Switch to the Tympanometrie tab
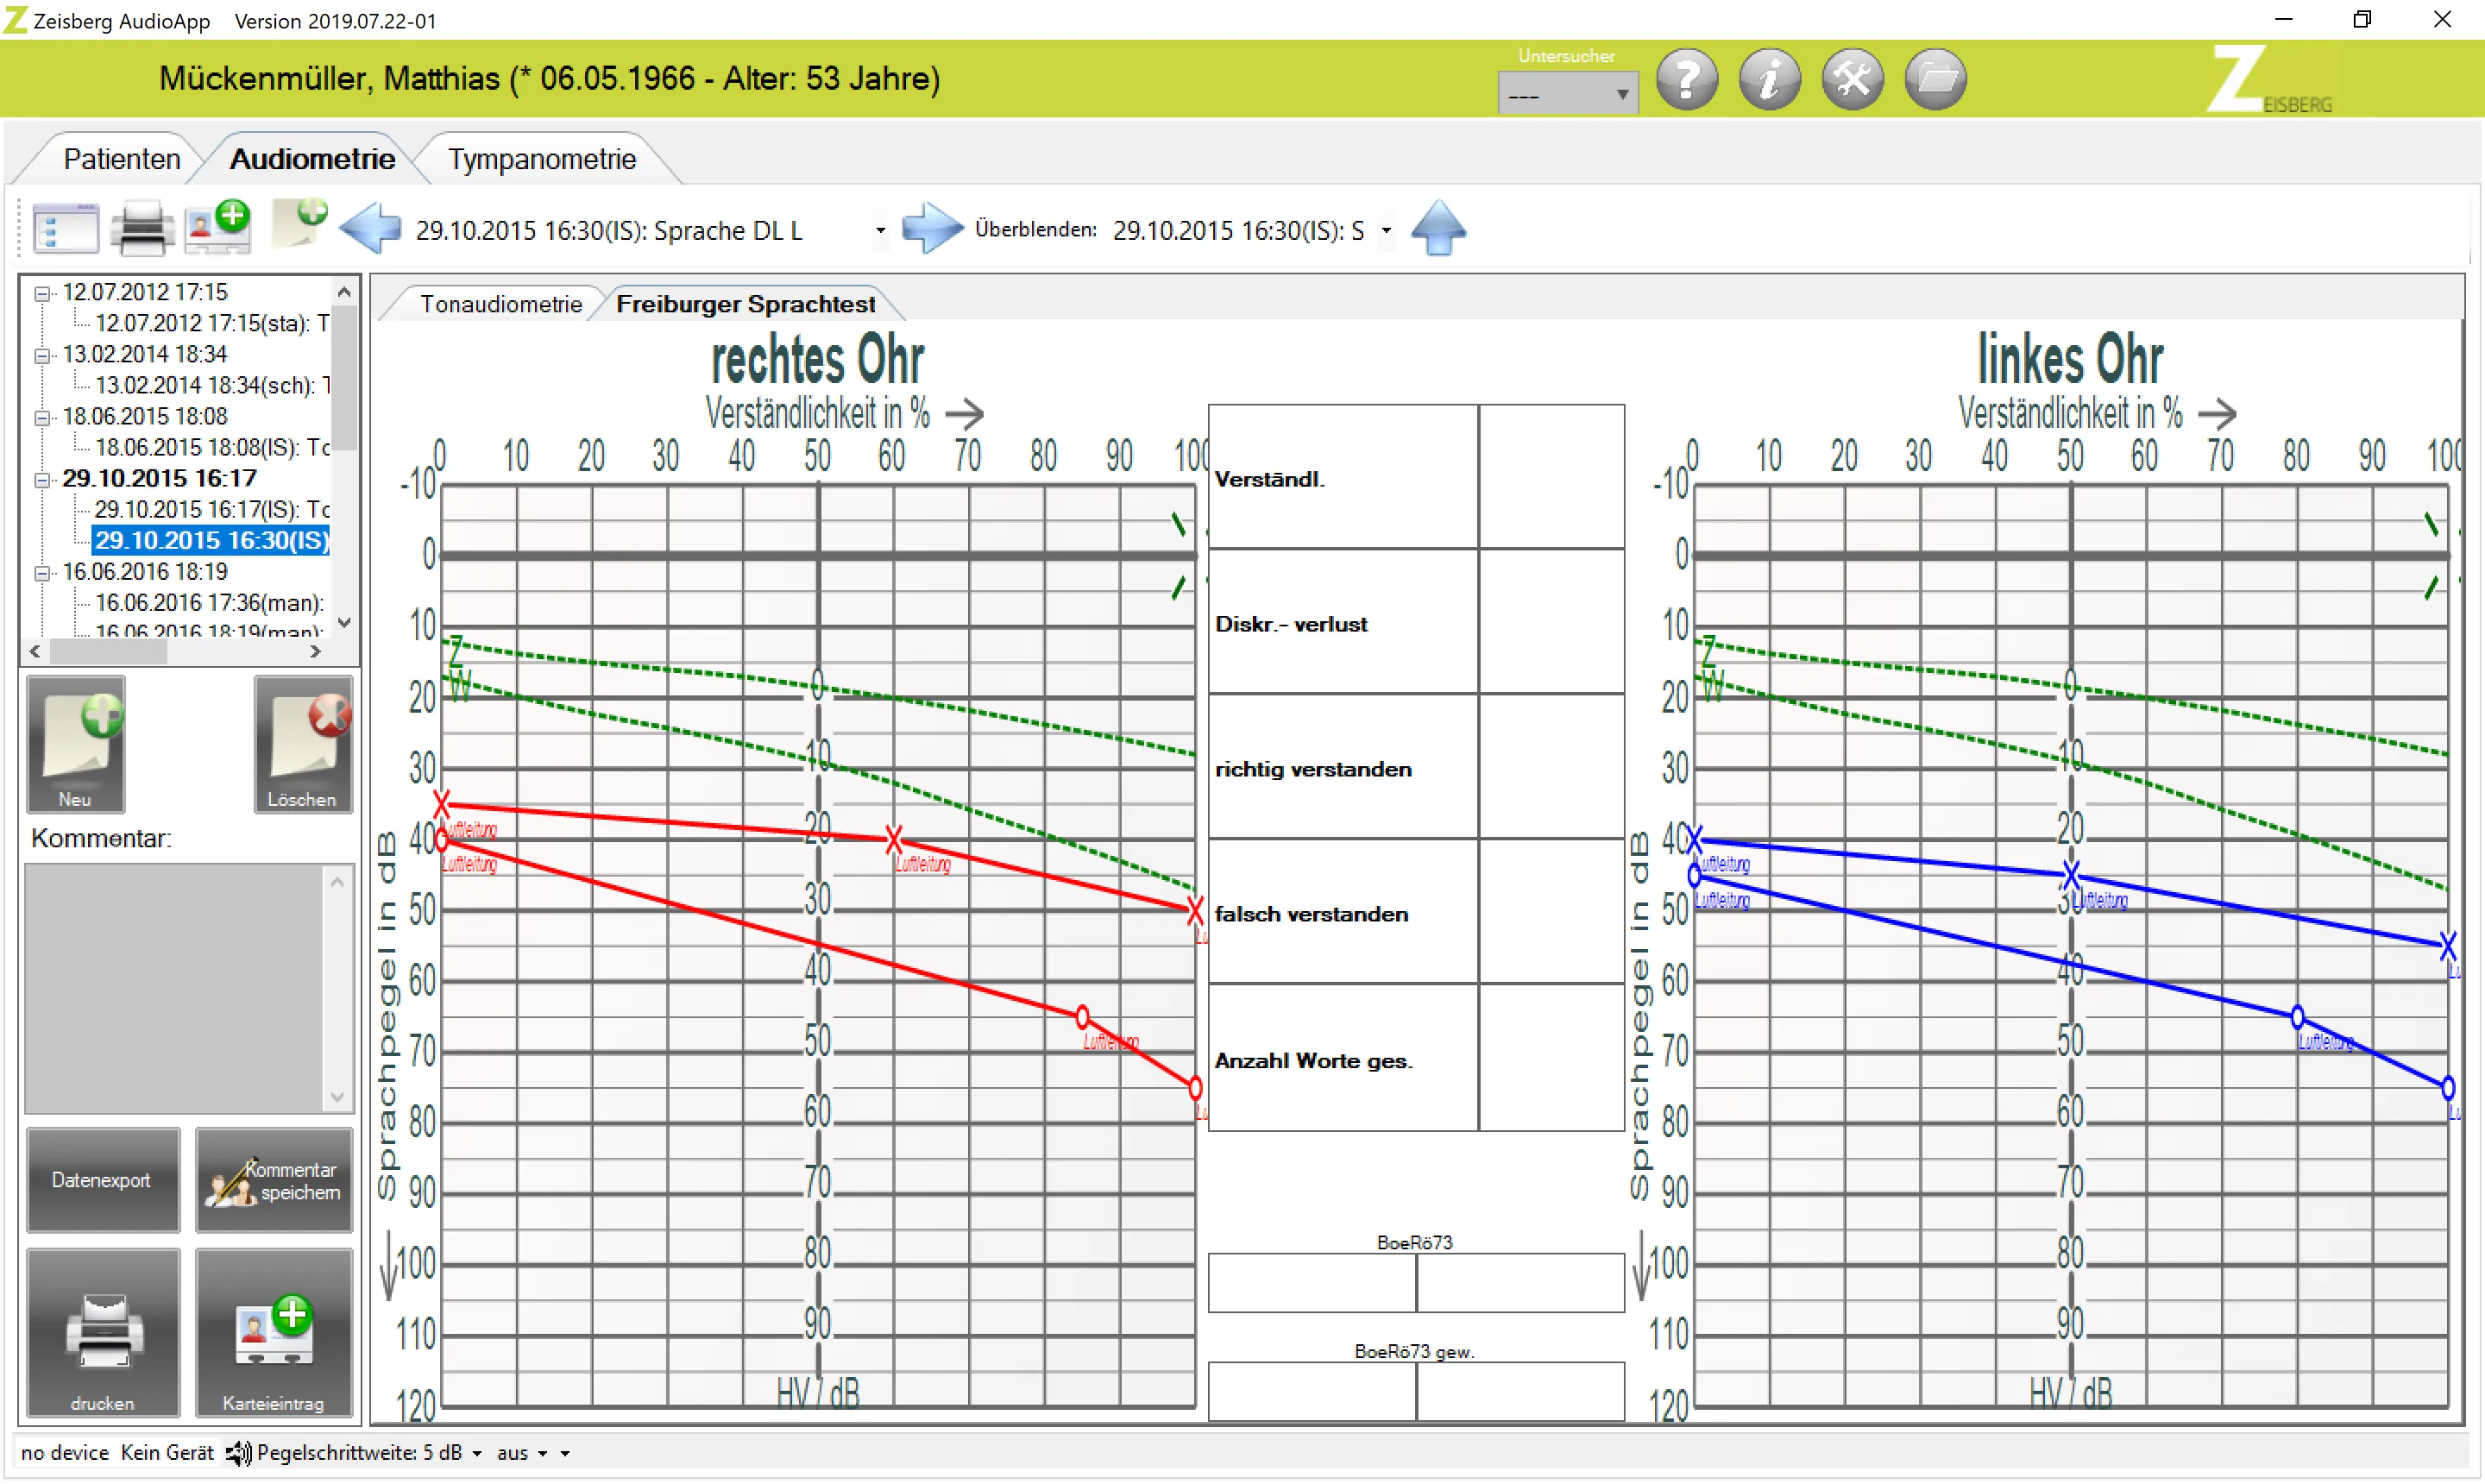This screenshot has width=2485, height=1484. click(x=542, y=158)
